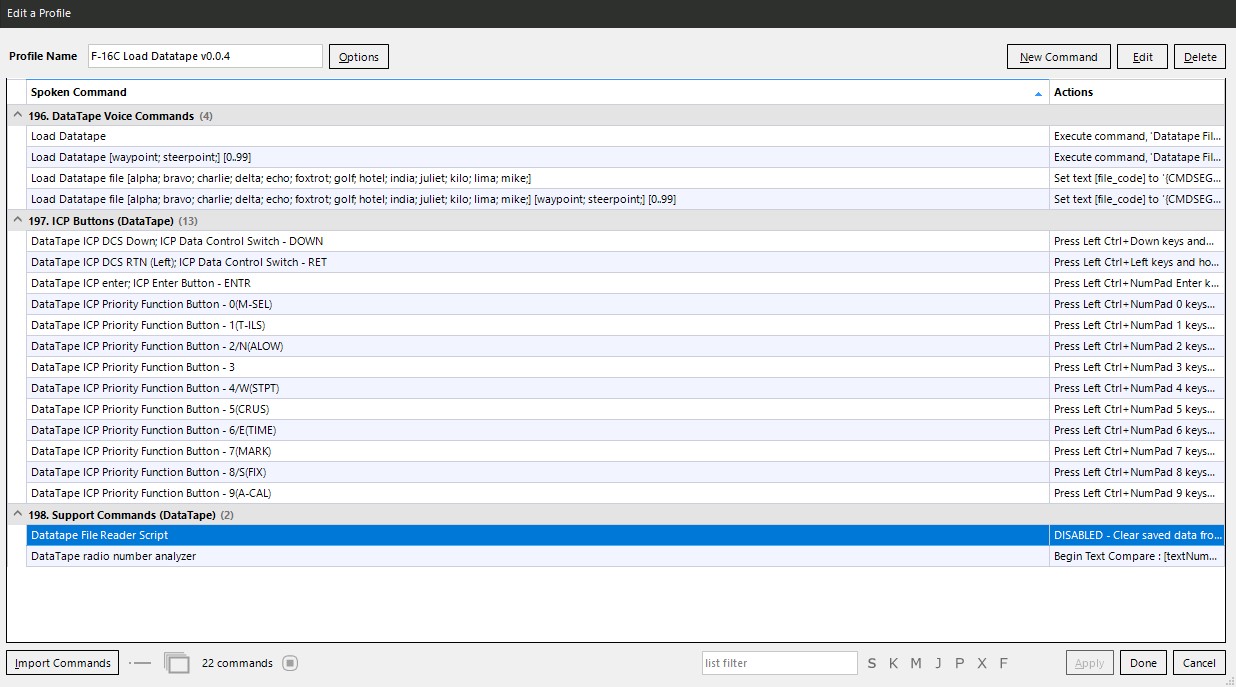Toggle the M mouse filter letter
The width and height of the screenshot is (1236, 687).
coord(915,663)
